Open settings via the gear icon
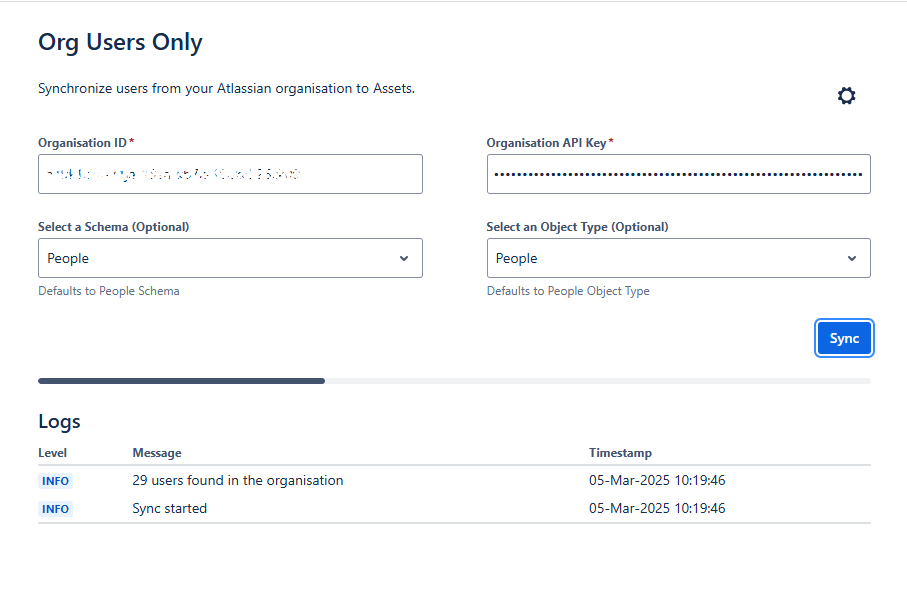 click(846, 95)
